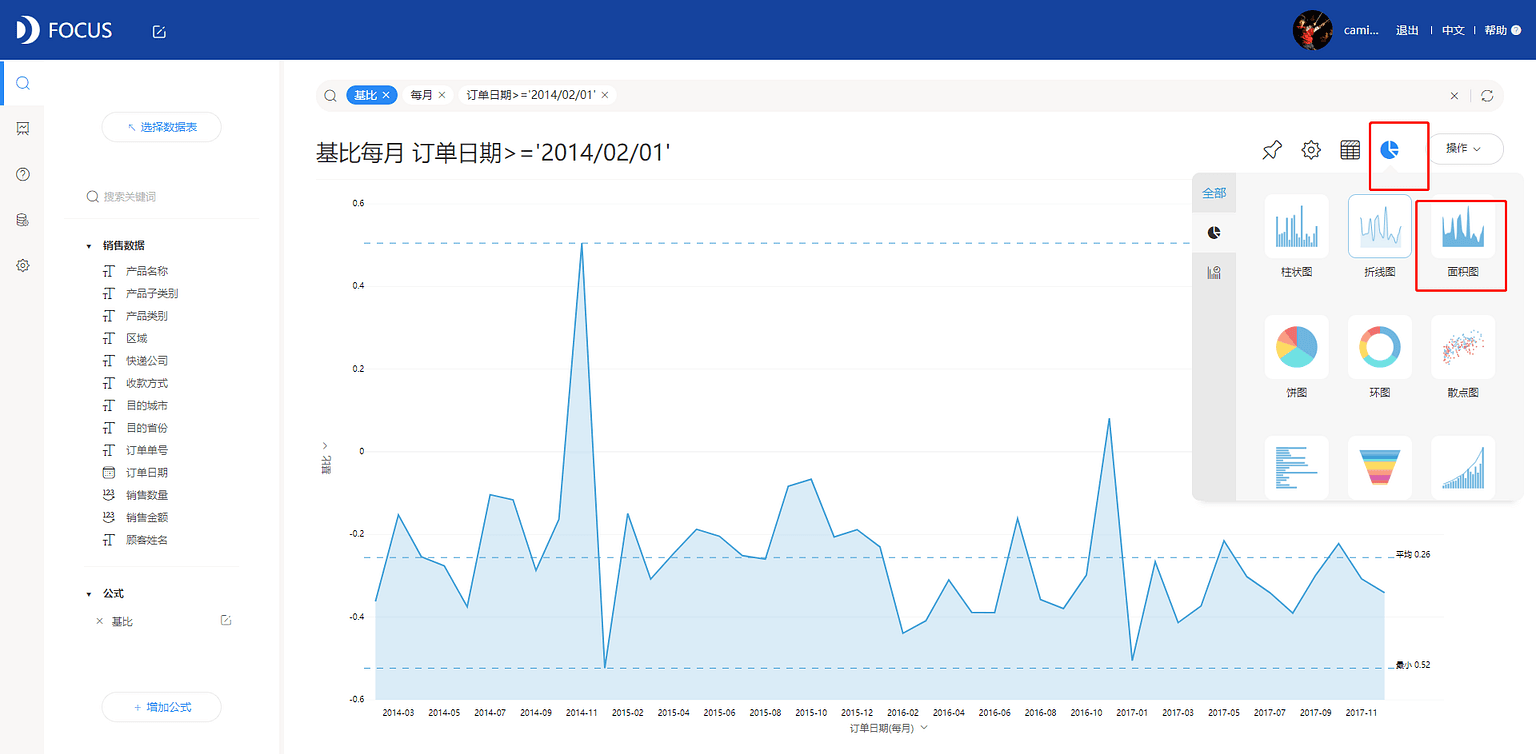
Task: Select the 区域 column
Action: [x=136, y=338]
